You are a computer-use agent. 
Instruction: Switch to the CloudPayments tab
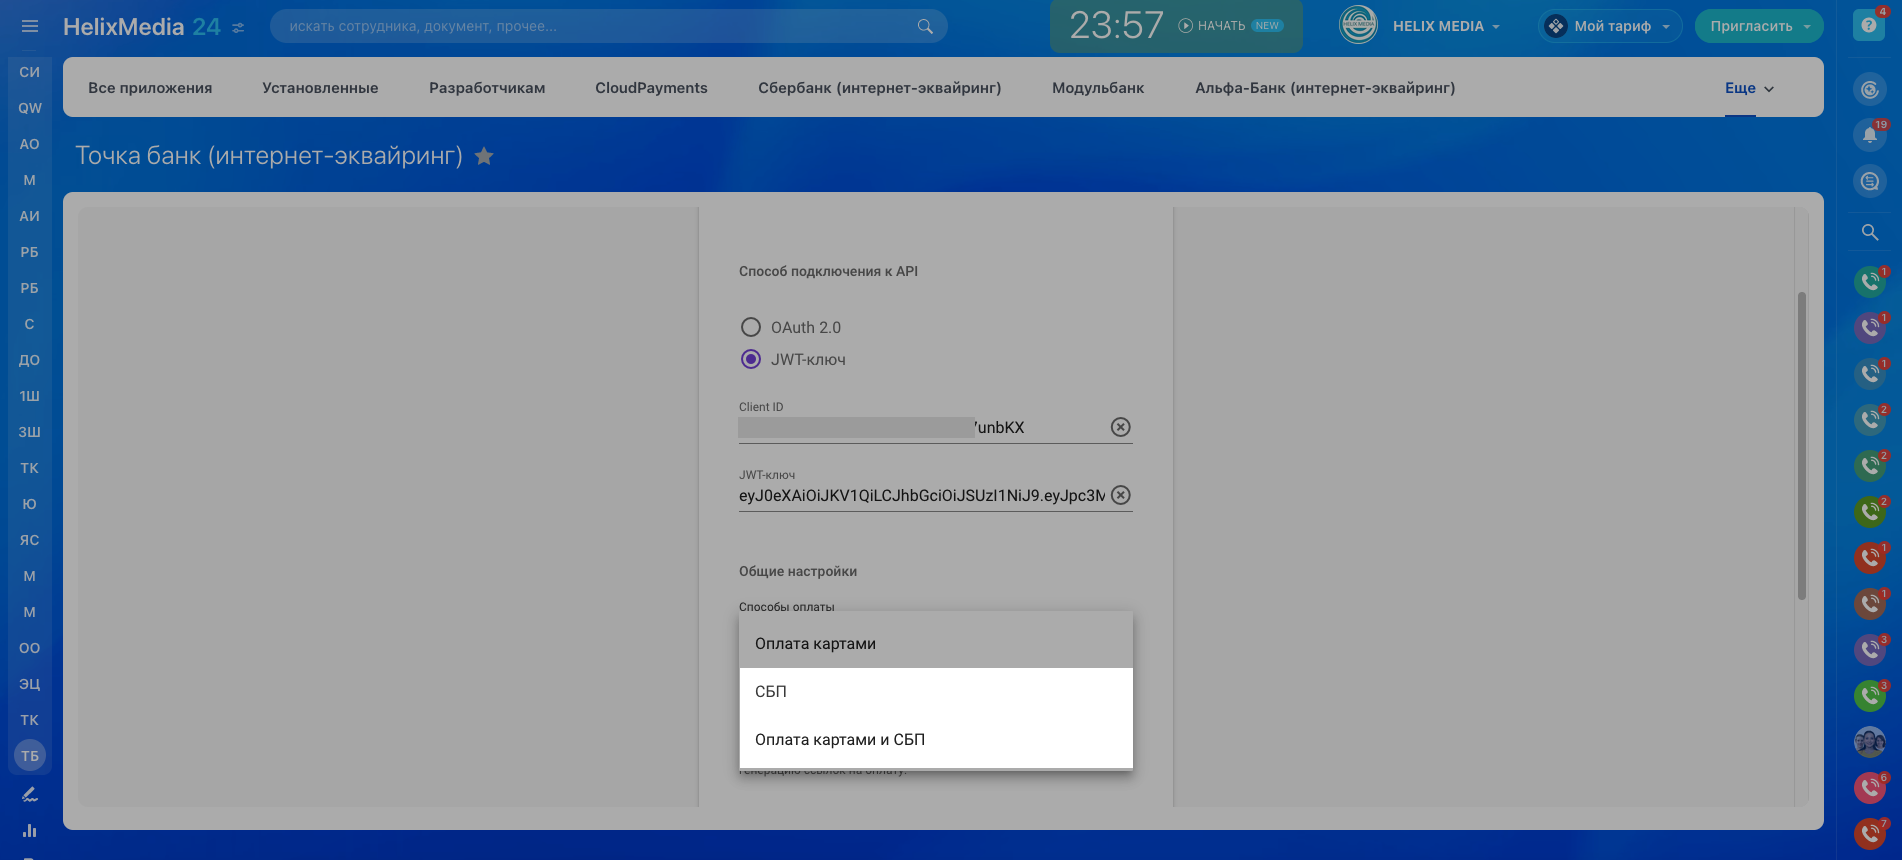point(651,88)
